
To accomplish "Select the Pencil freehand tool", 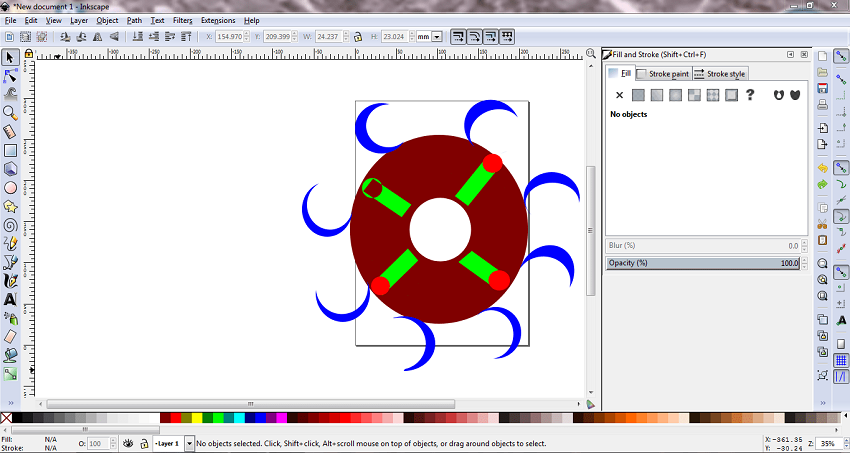I will (10, 244).
